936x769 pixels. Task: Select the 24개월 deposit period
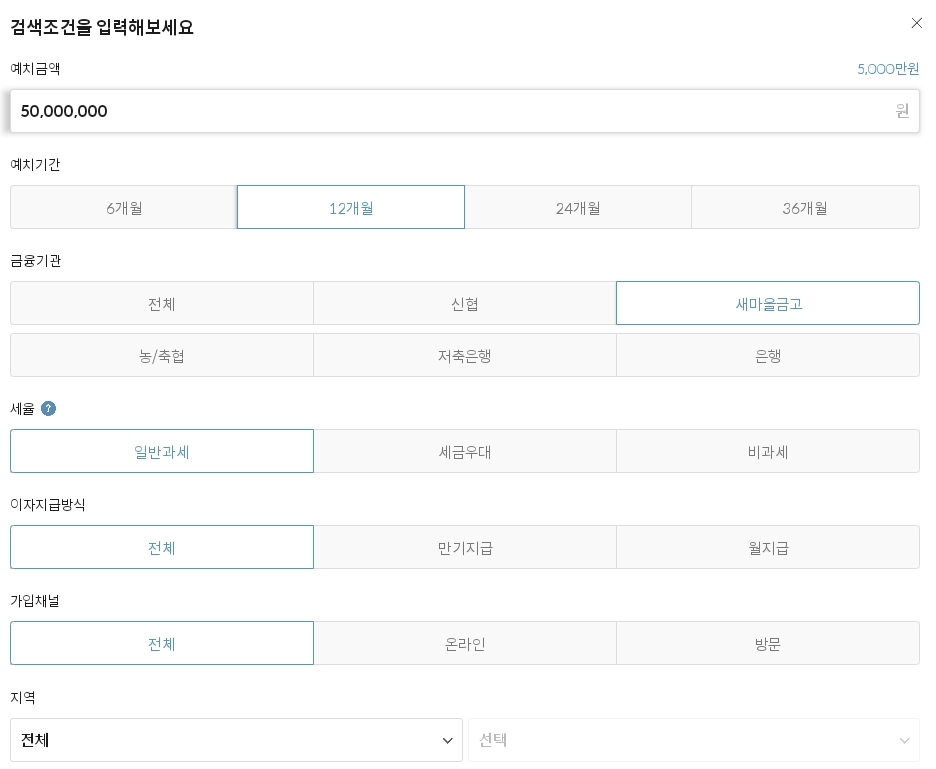click(578, 207)
